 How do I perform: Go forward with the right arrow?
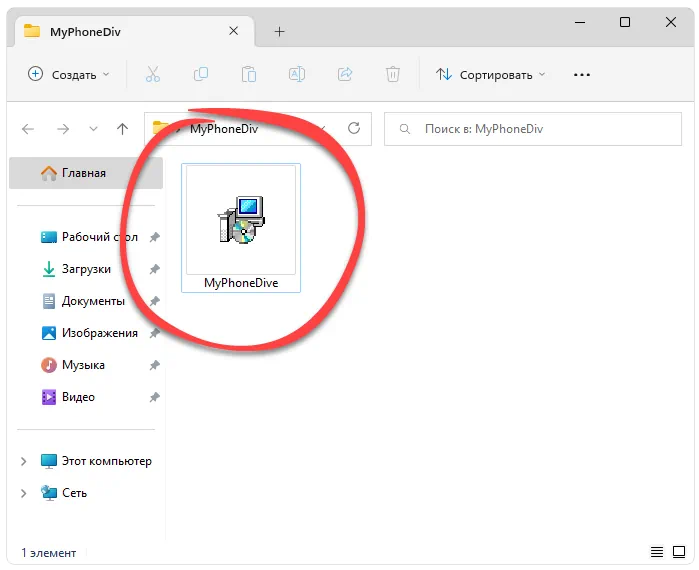point(63,129)
